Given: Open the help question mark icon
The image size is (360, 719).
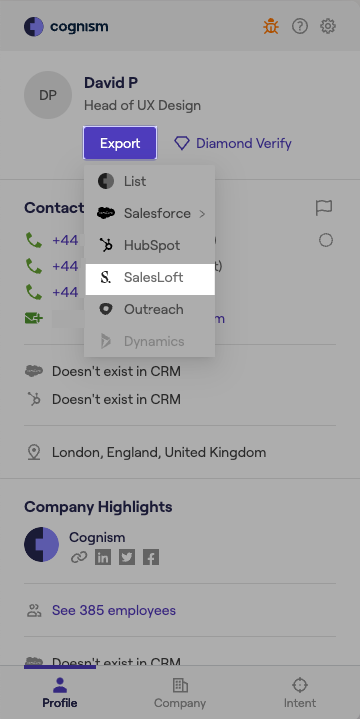Looking at the screenshot, I should 300,26.
